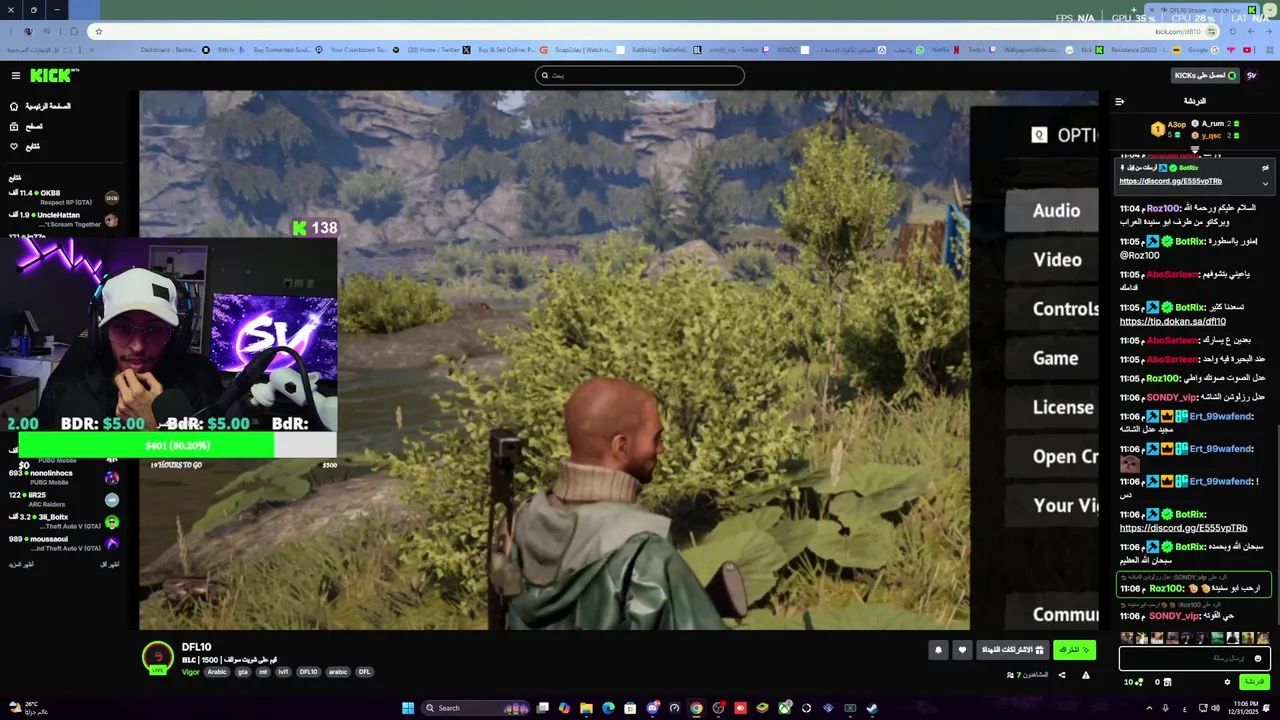Image resolution: width=1280 pixels, height=720 pixels.
Task: Click the report warning triangle icon
Action: (1086, 675)
